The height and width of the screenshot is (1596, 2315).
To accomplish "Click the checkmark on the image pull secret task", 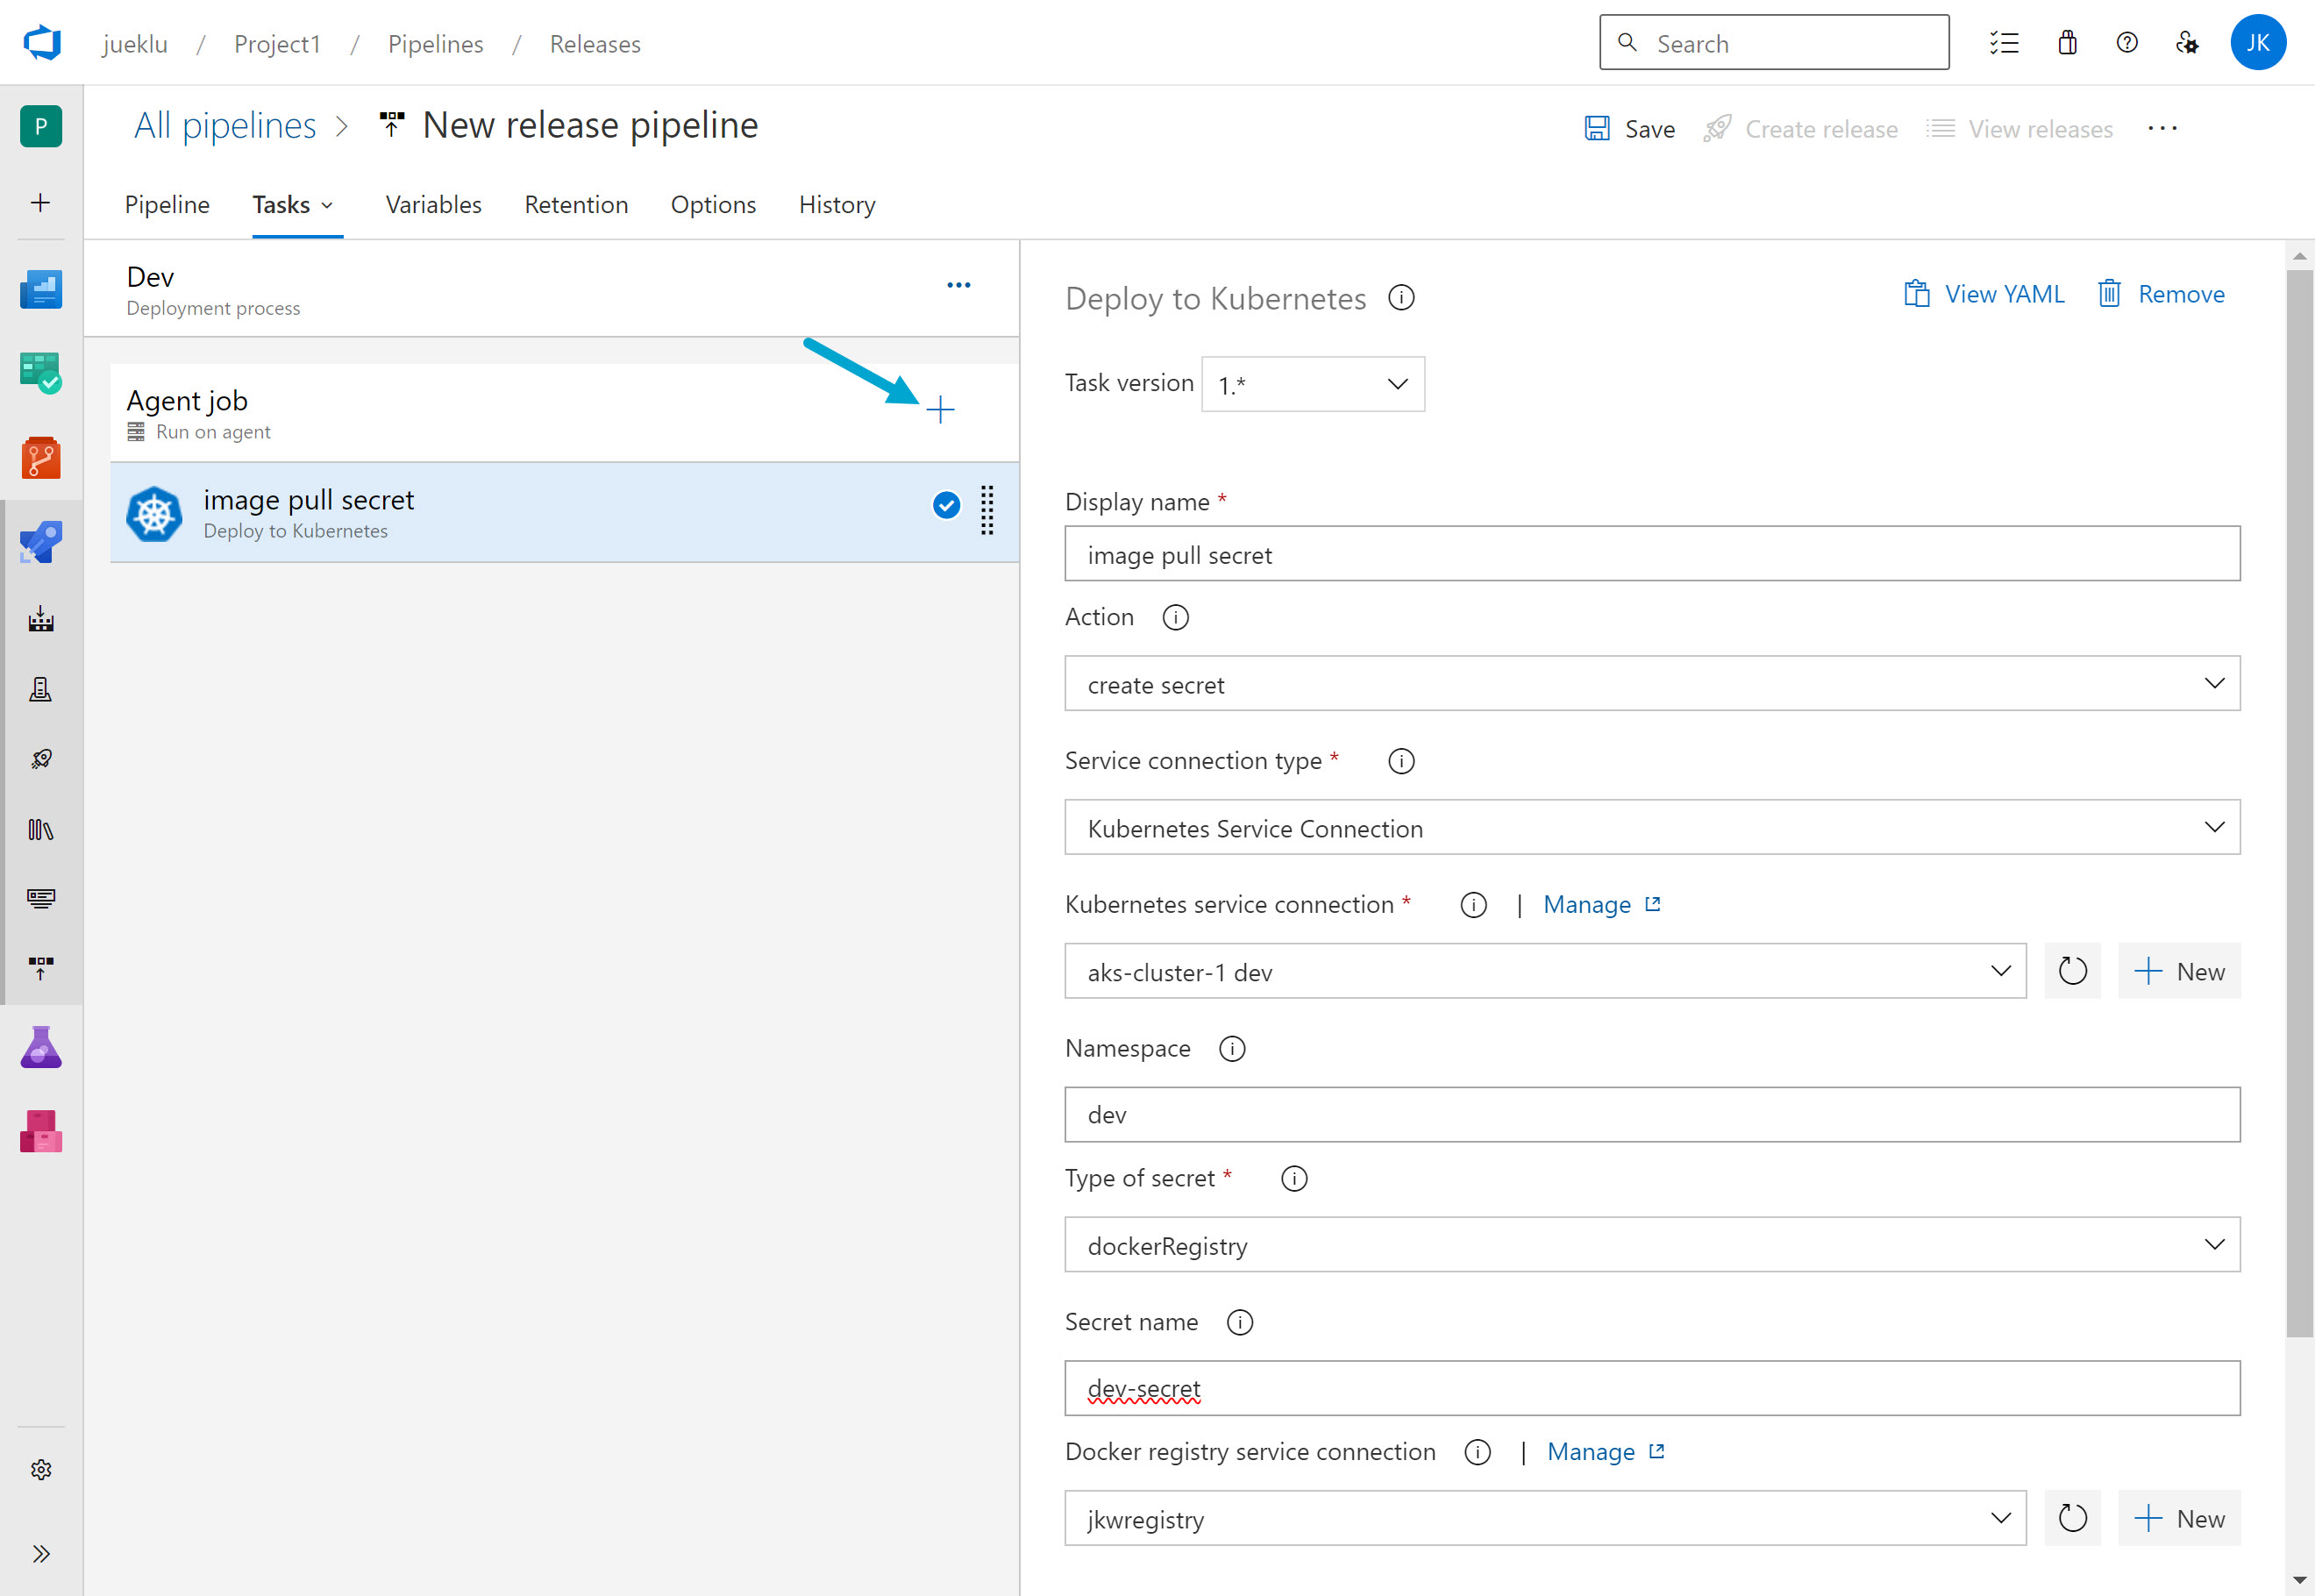I will 944,505.
